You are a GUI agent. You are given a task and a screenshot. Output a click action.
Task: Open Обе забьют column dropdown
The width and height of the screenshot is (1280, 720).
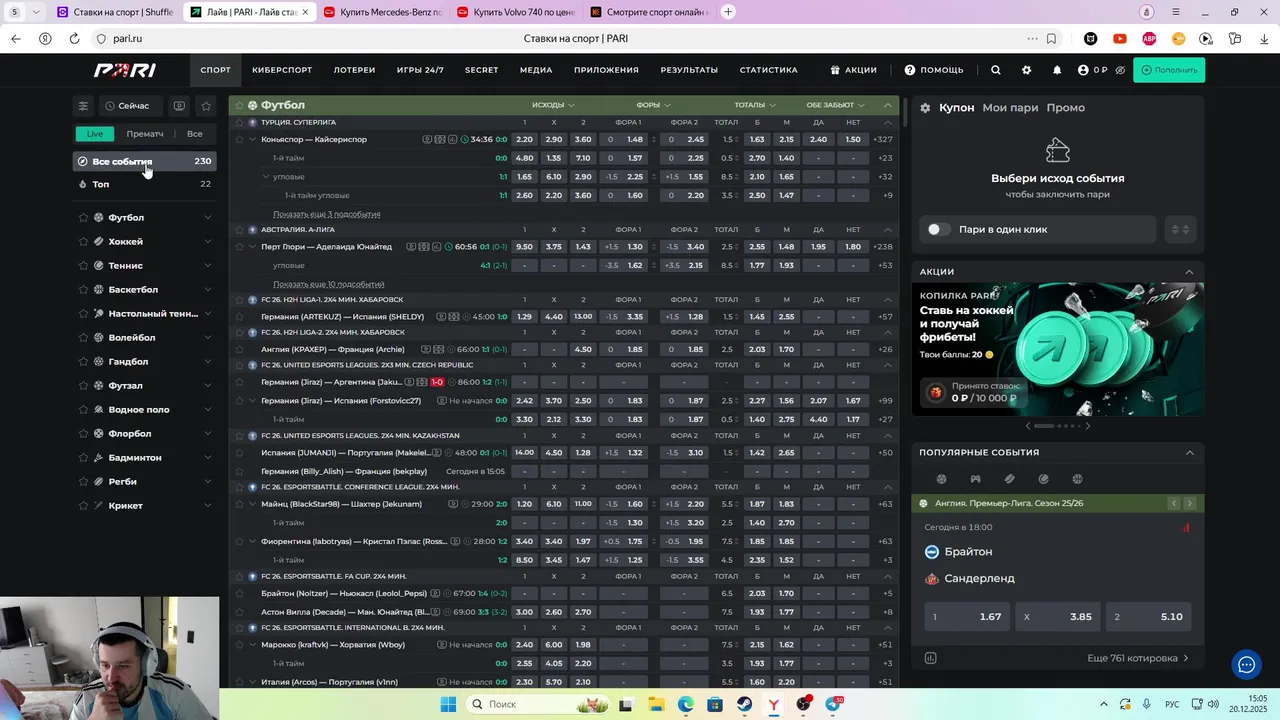coord(836,105)
